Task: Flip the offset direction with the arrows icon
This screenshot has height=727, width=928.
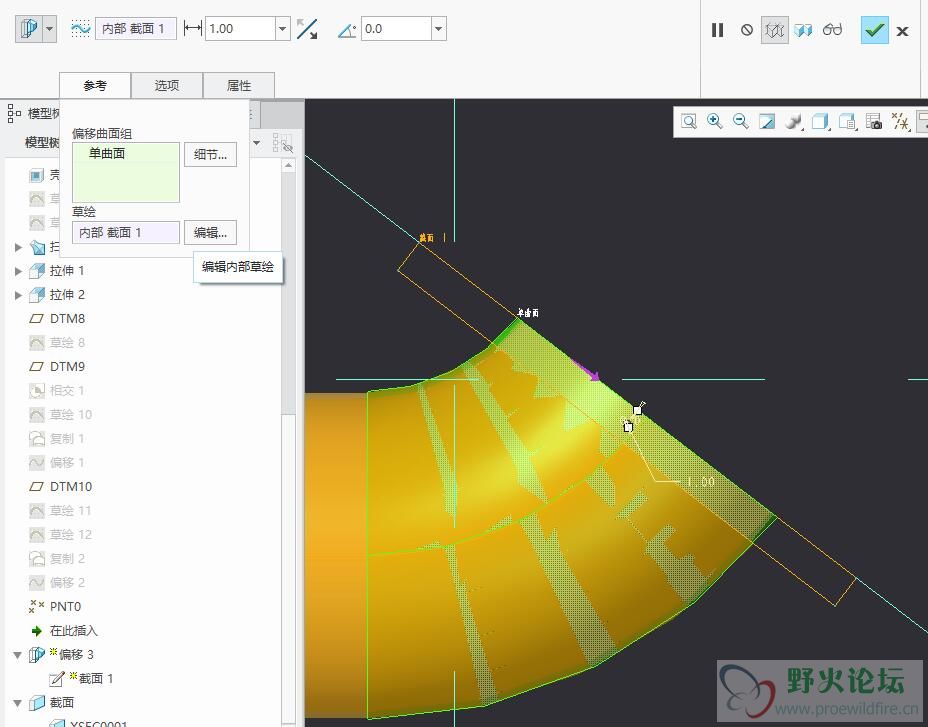Action: tap(307, 28)
